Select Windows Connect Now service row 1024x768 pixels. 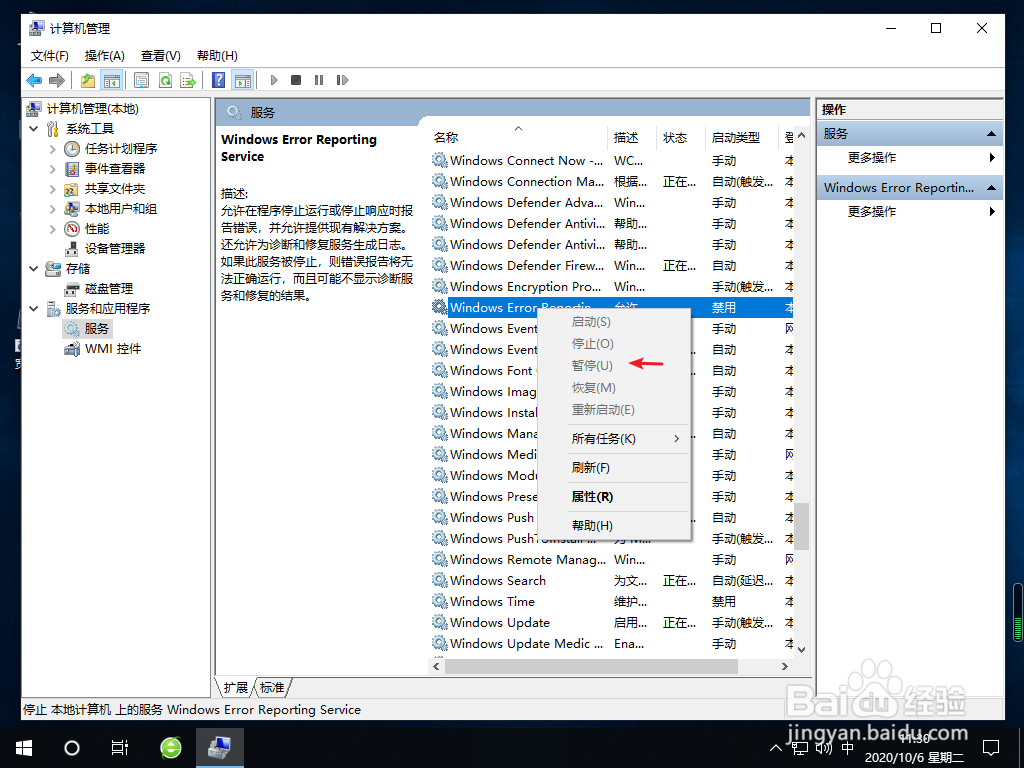point(611,161)
